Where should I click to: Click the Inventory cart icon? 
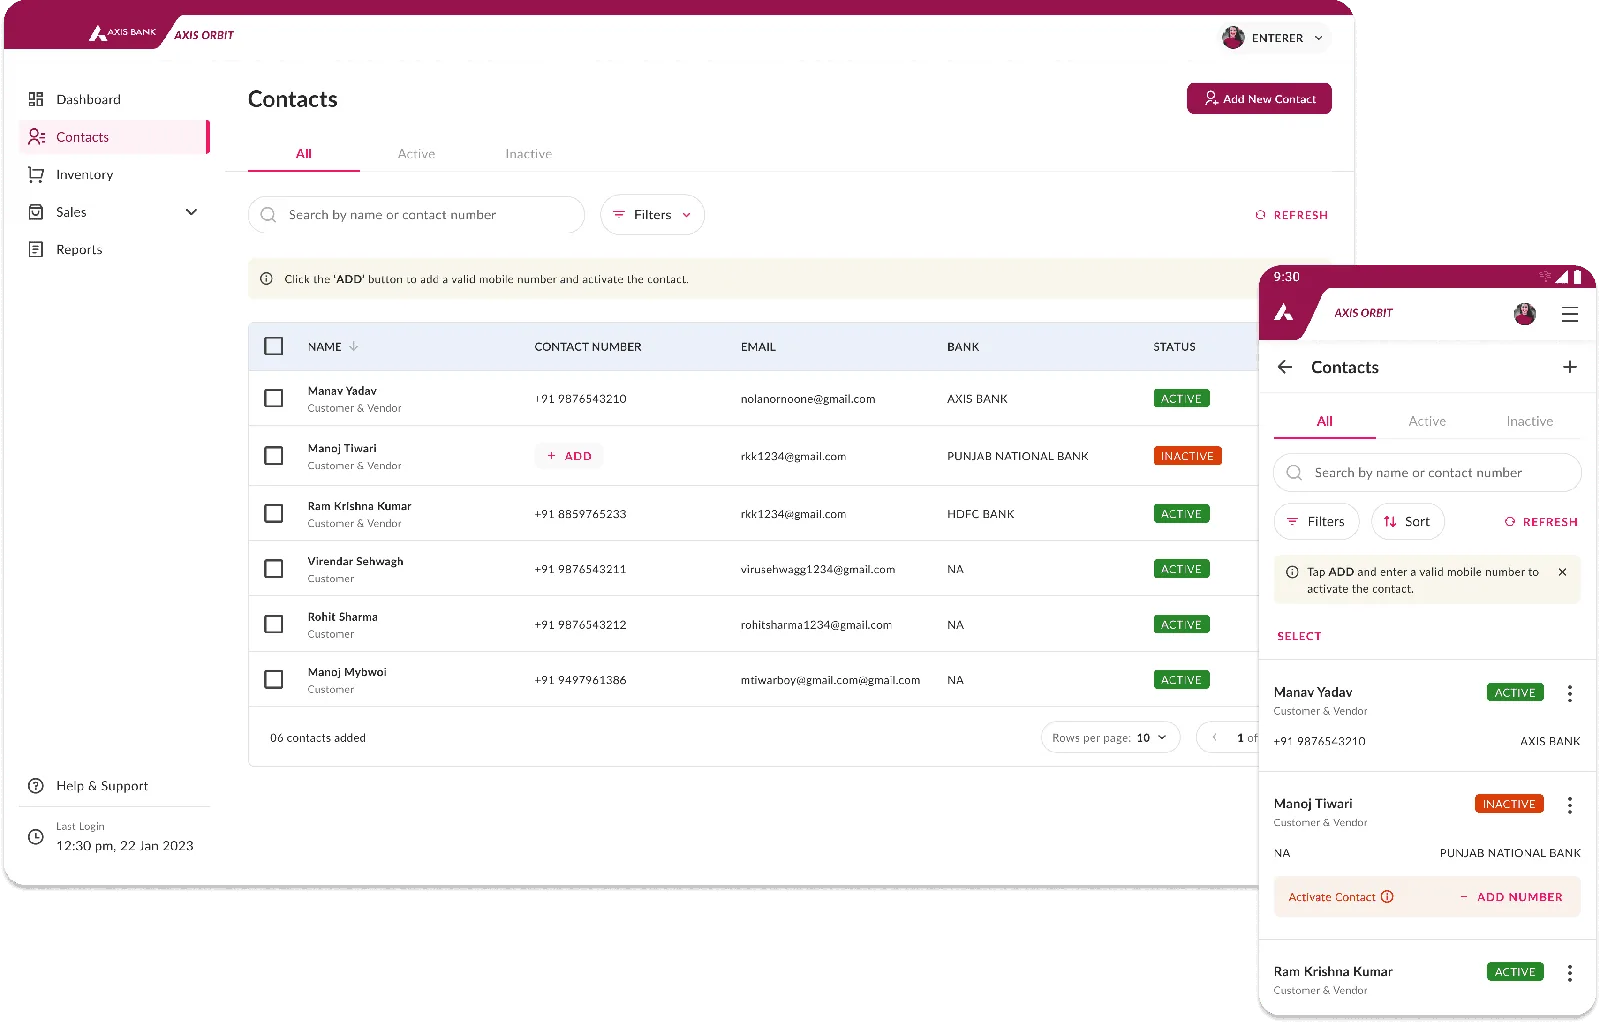(36, 174)
